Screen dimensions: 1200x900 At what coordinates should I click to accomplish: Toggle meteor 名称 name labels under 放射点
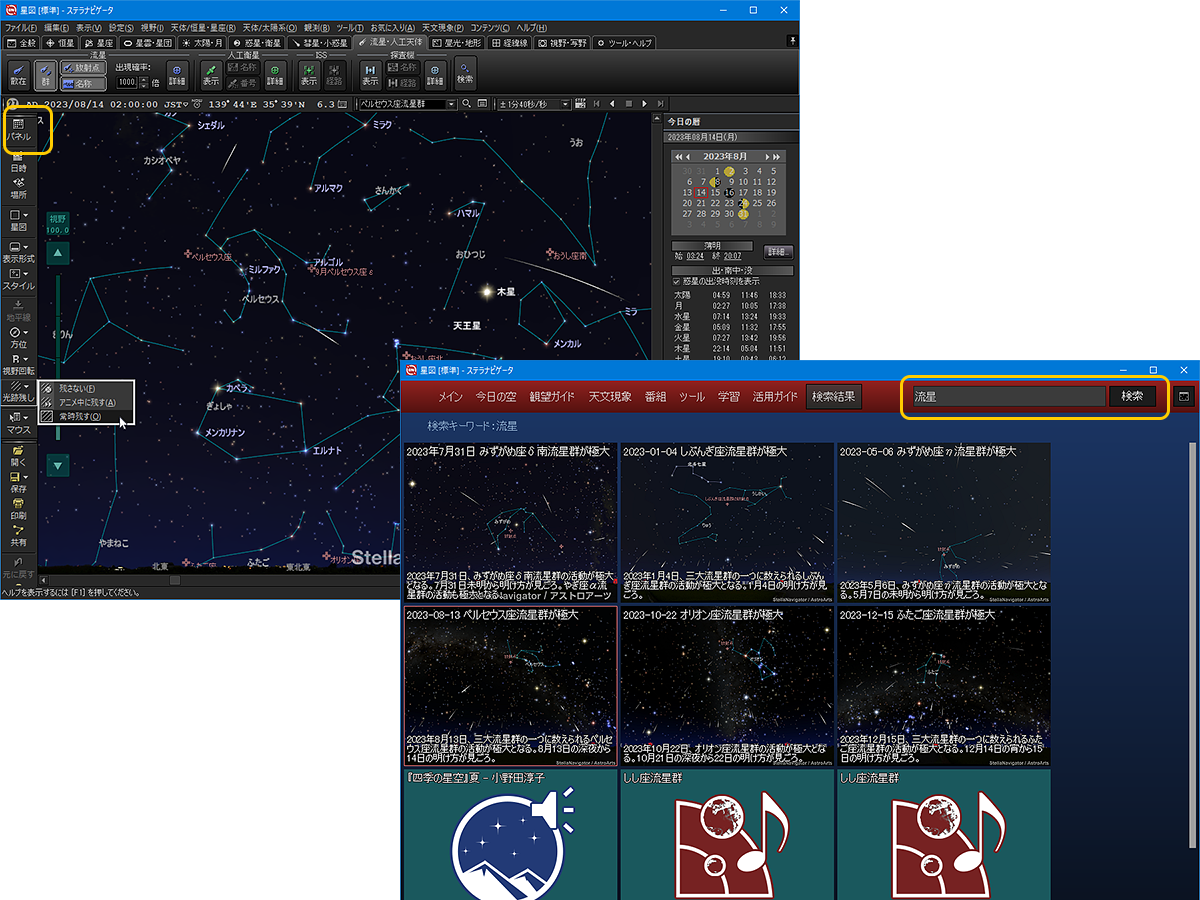[81, 83]
